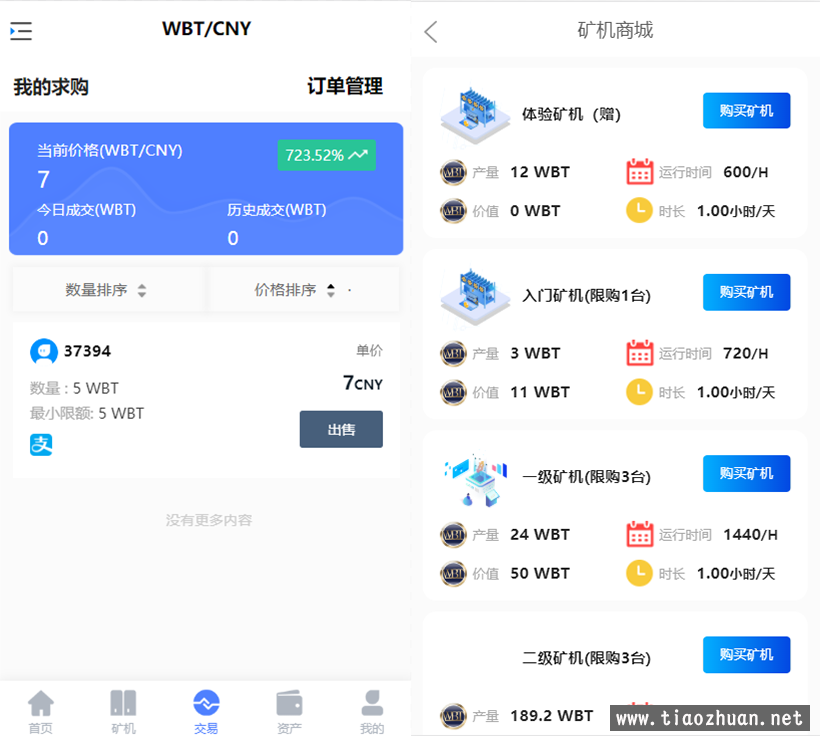Viewport: 820px width, 736px height.
Task: Open 订单管理 tab
Action: 345,86
